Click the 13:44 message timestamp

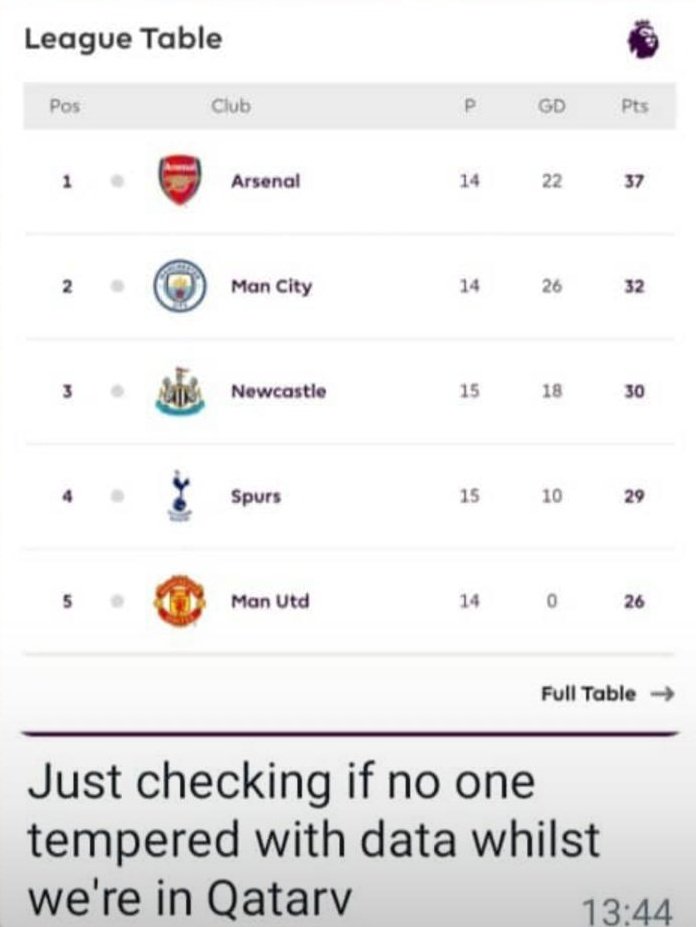pyautogui.click(x=627, y=910)
